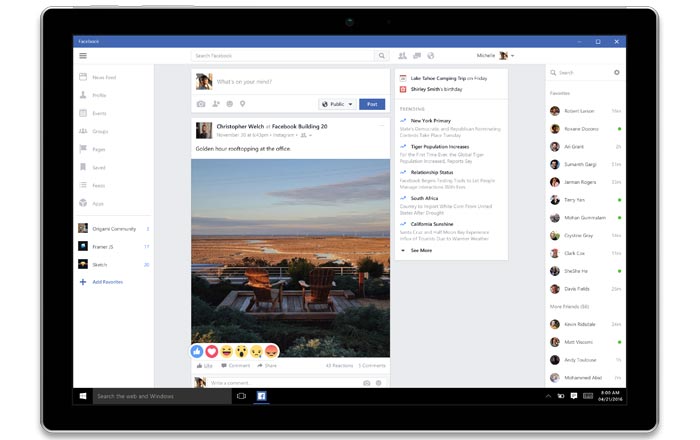Viewport: 700px width, 440px height.
Task: Open the touch keyboard tray icon
Action: coord(588,396)
